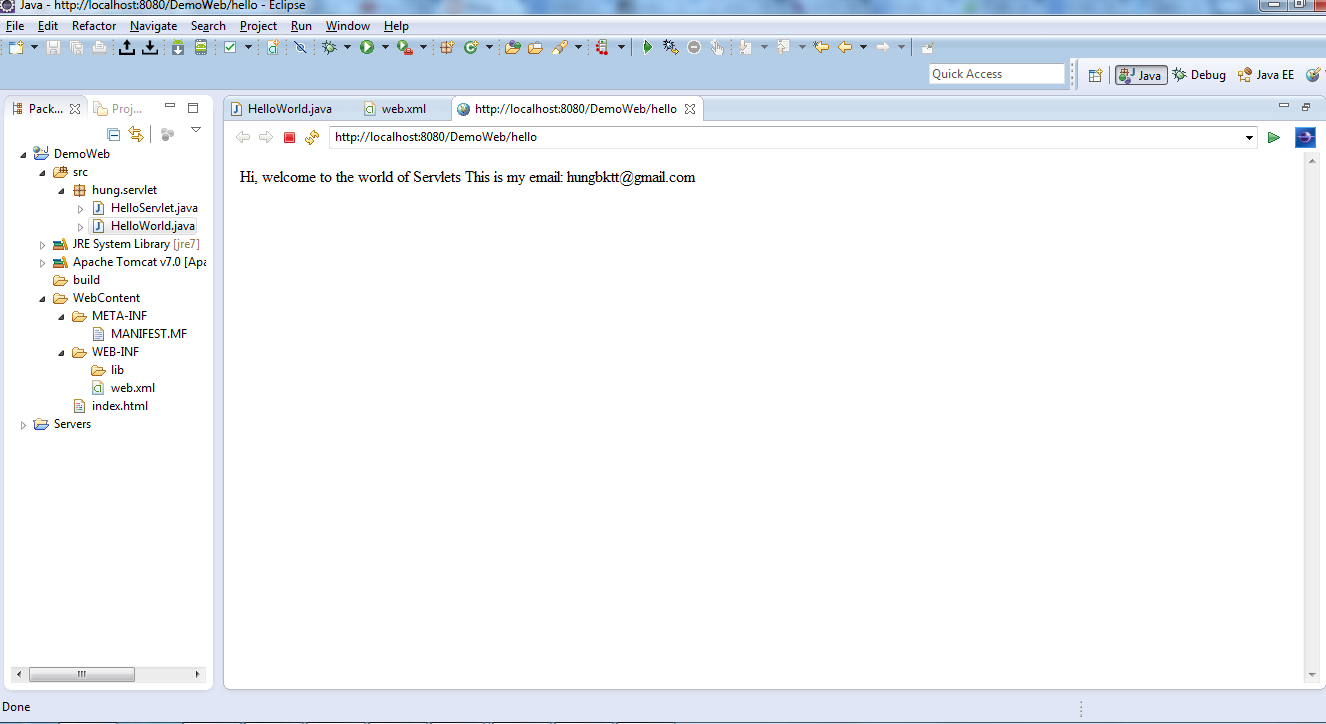Viewport: 1326px width, 724px height.
Task: Select the Run icon on the toolbar
Action: coord(368,47)
